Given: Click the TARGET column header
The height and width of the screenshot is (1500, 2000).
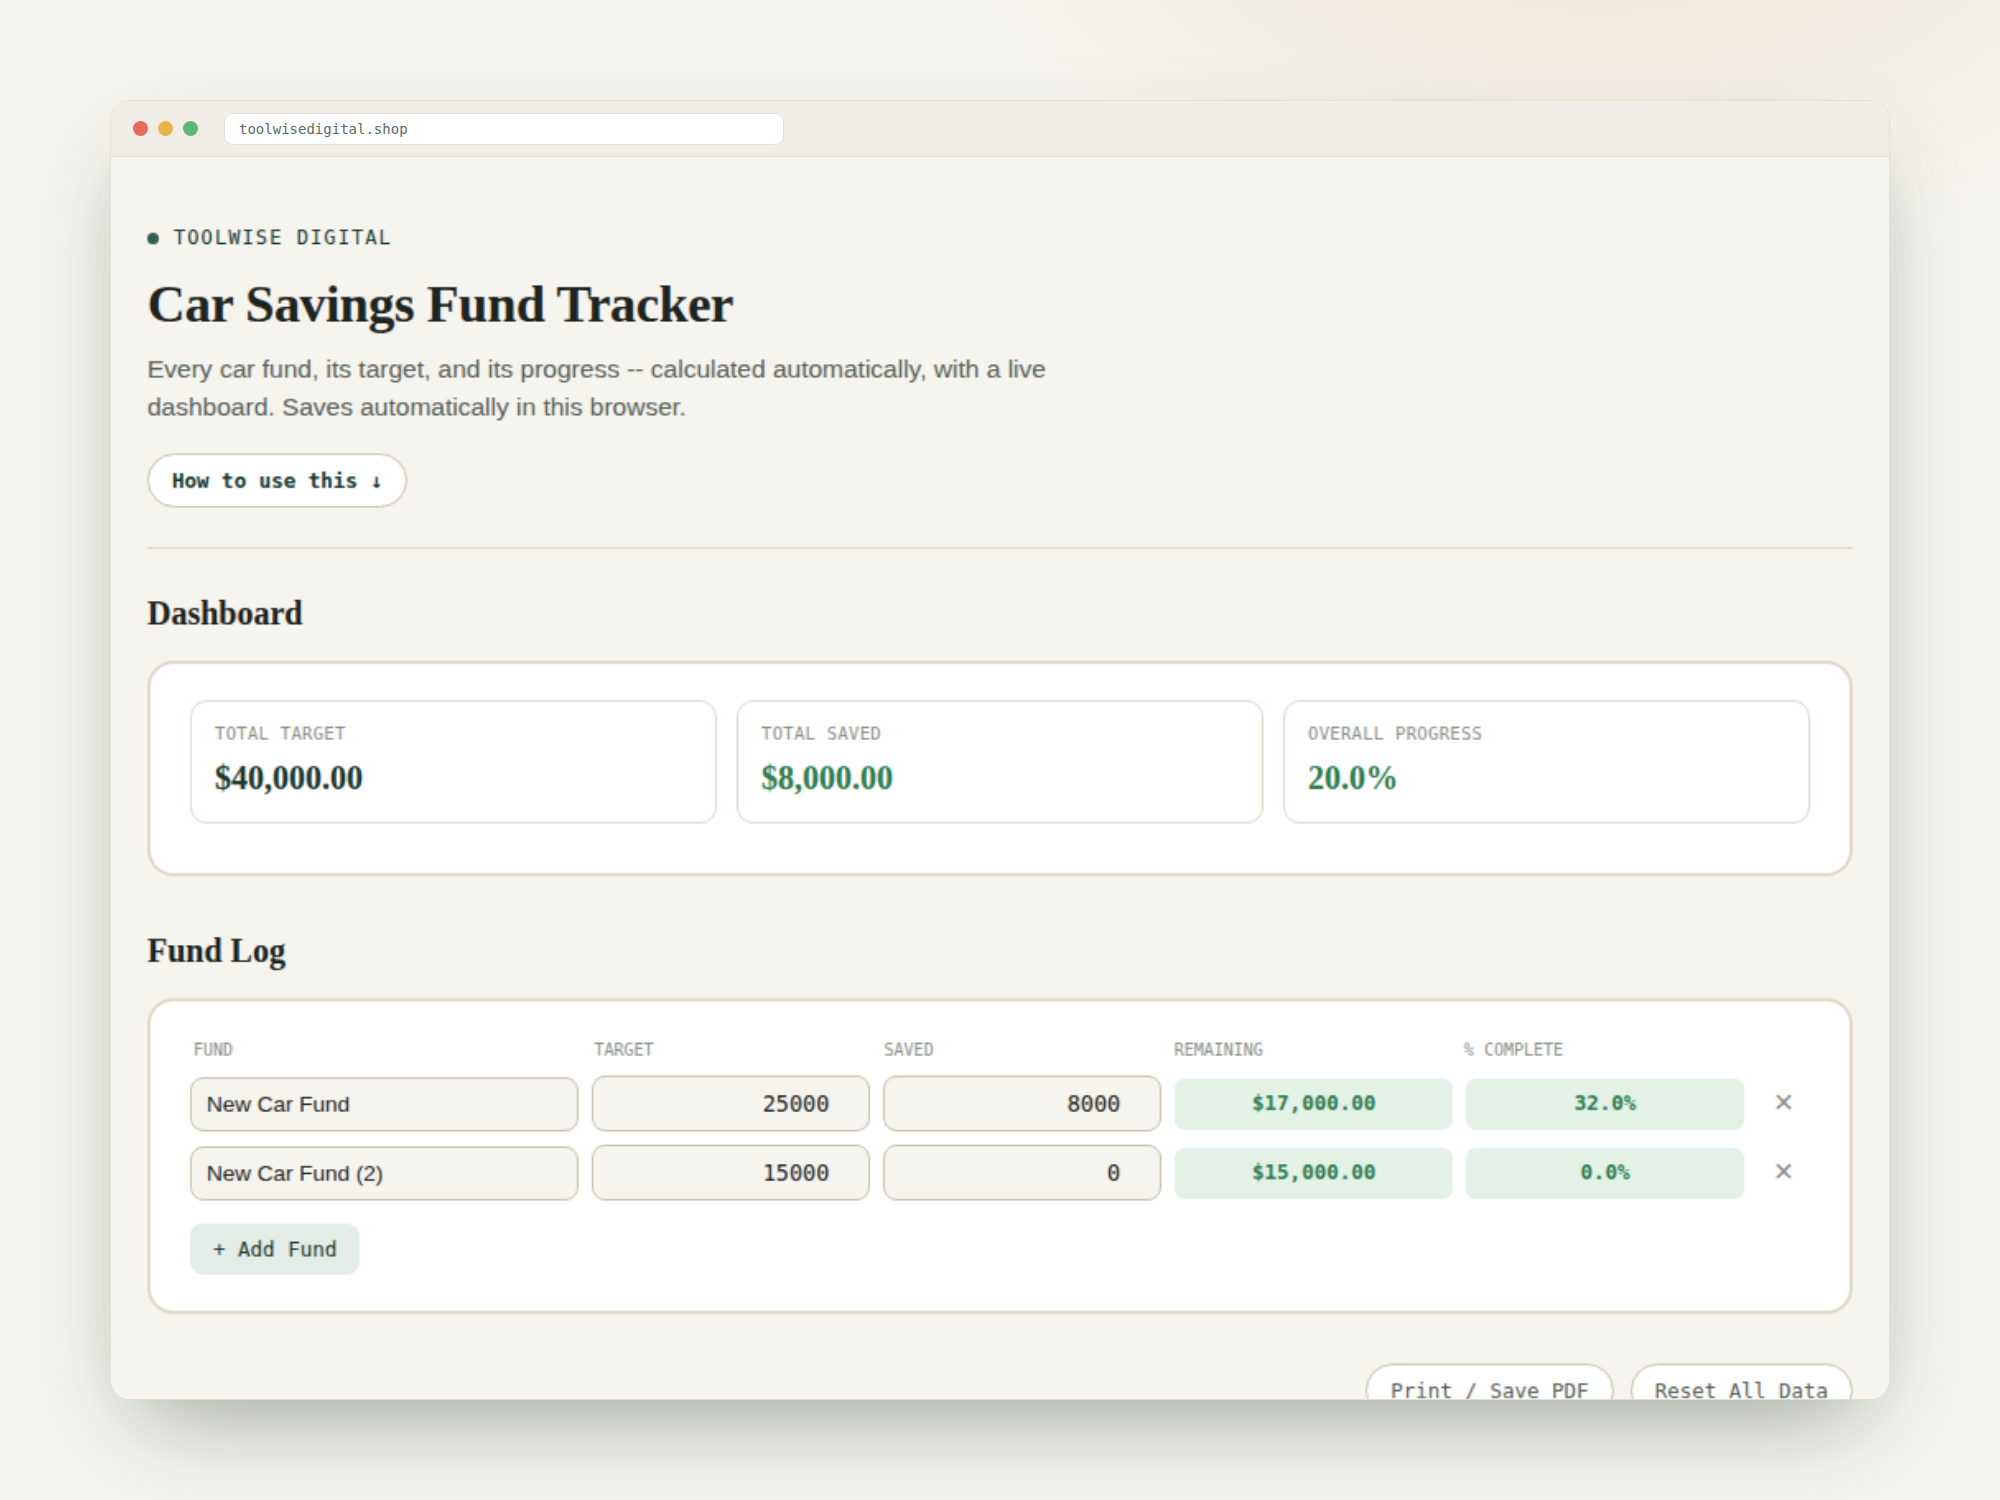Looking at the screenshot, I should pyautogui.click(x=624, y=1049).
